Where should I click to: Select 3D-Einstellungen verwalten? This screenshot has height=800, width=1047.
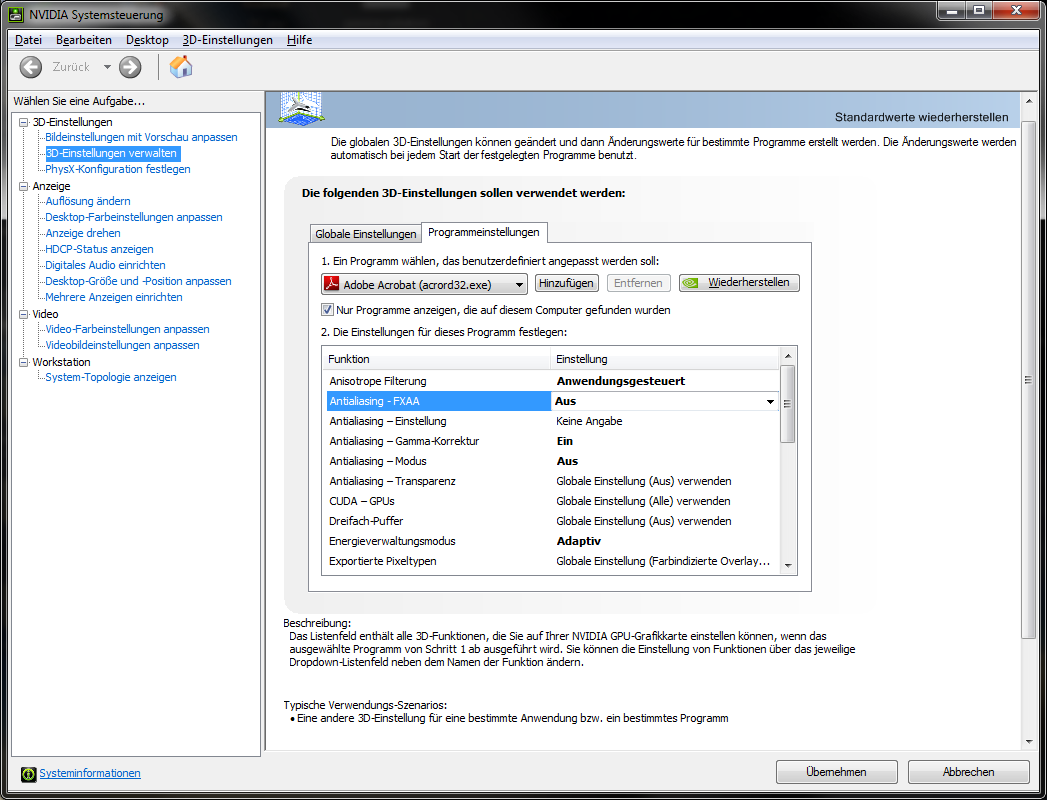111,153
